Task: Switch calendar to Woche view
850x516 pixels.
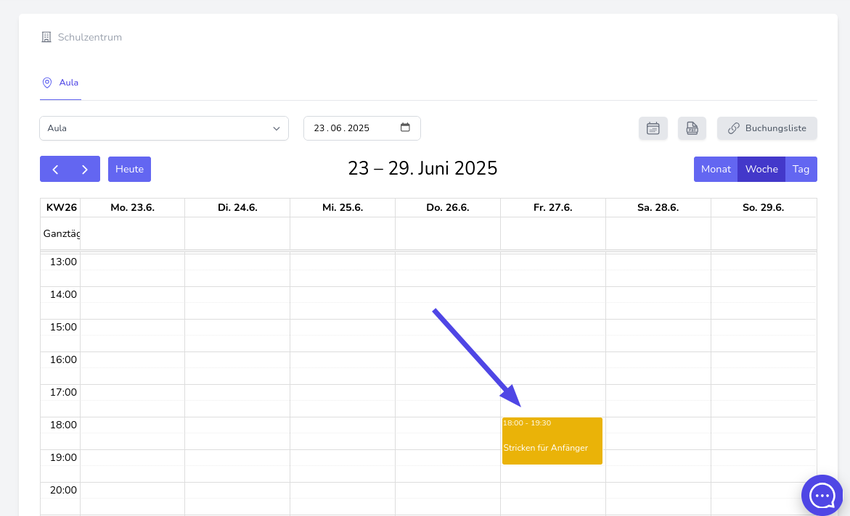Action: (761, 169)
